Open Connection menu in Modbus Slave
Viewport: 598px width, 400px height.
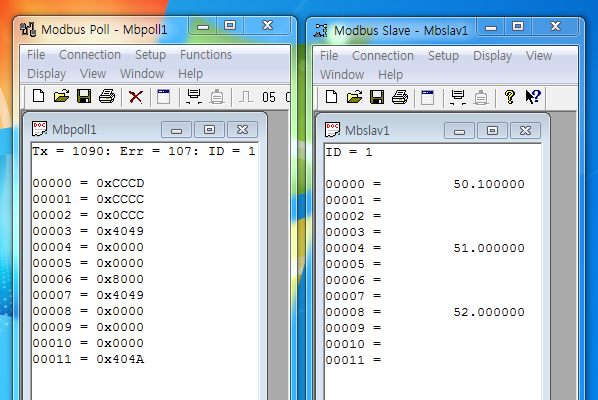[383, 56]
